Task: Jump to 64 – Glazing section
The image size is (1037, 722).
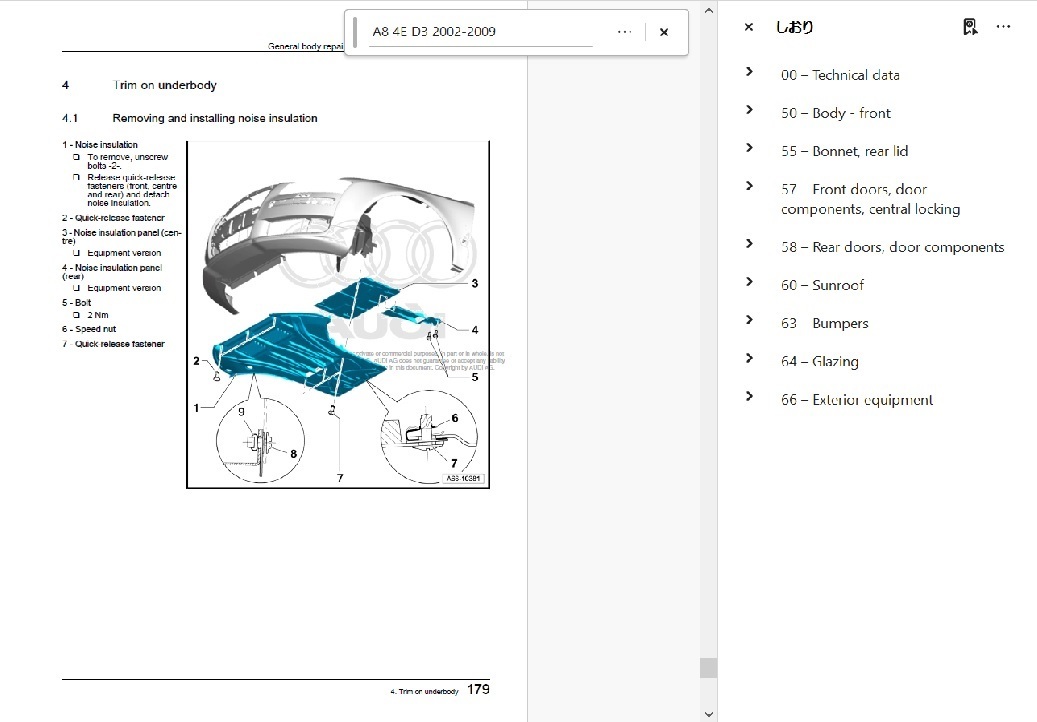Action: tap(819, 362)
